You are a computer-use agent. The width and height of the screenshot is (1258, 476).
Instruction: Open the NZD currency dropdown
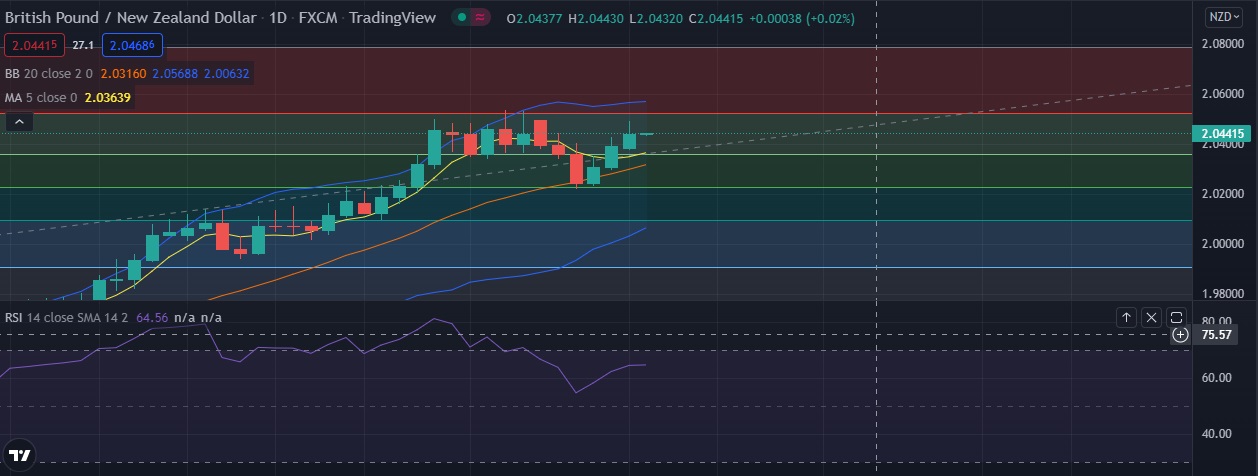1222,17
